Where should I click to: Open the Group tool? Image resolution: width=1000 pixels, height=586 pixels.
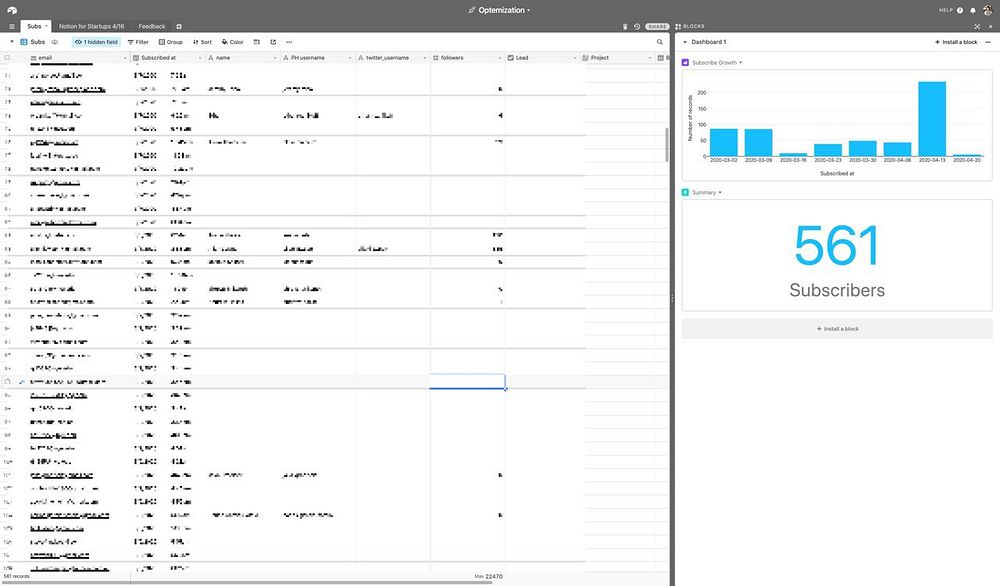pyautogui.click(x=171, y=42)
